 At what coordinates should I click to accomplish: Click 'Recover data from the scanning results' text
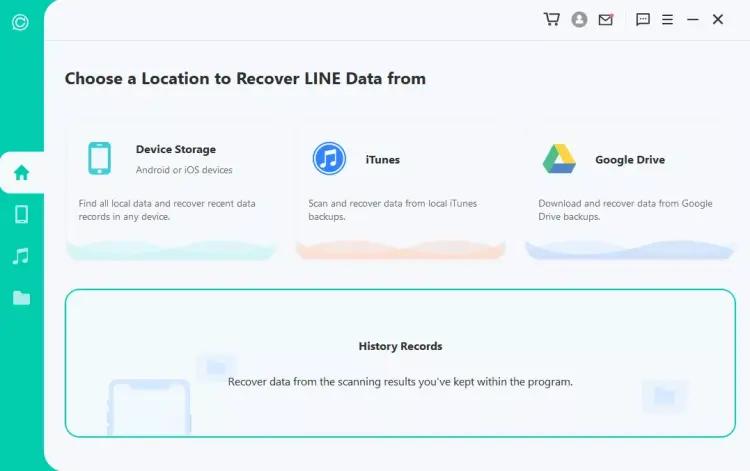point(400,382)
